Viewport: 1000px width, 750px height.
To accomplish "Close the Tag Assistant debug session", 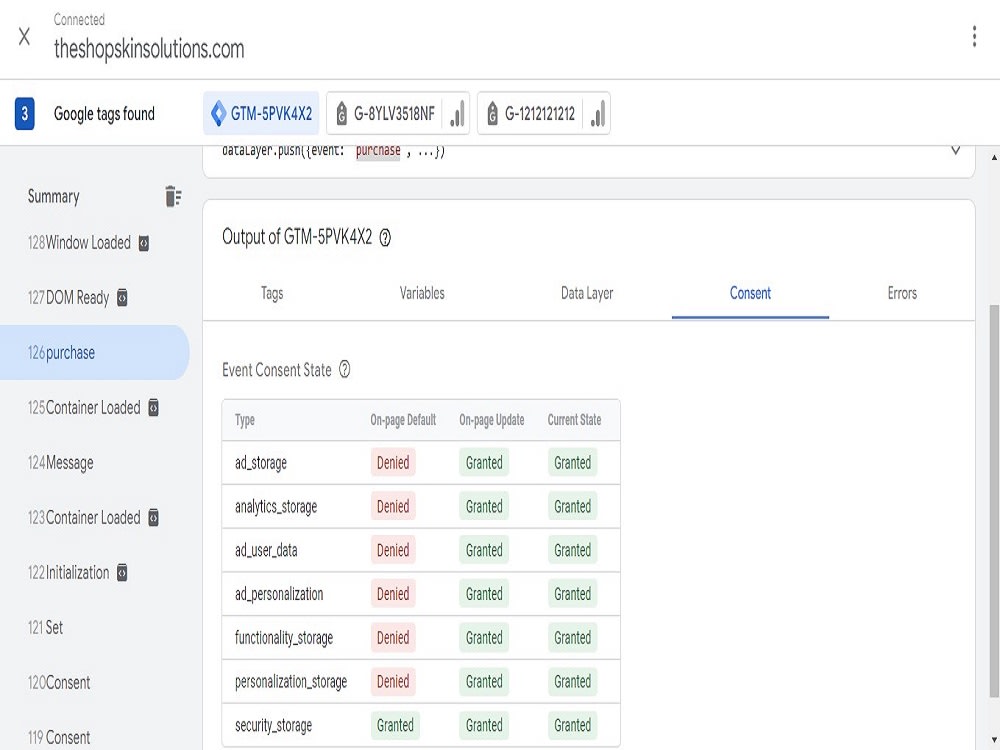I will coord(24,36).
